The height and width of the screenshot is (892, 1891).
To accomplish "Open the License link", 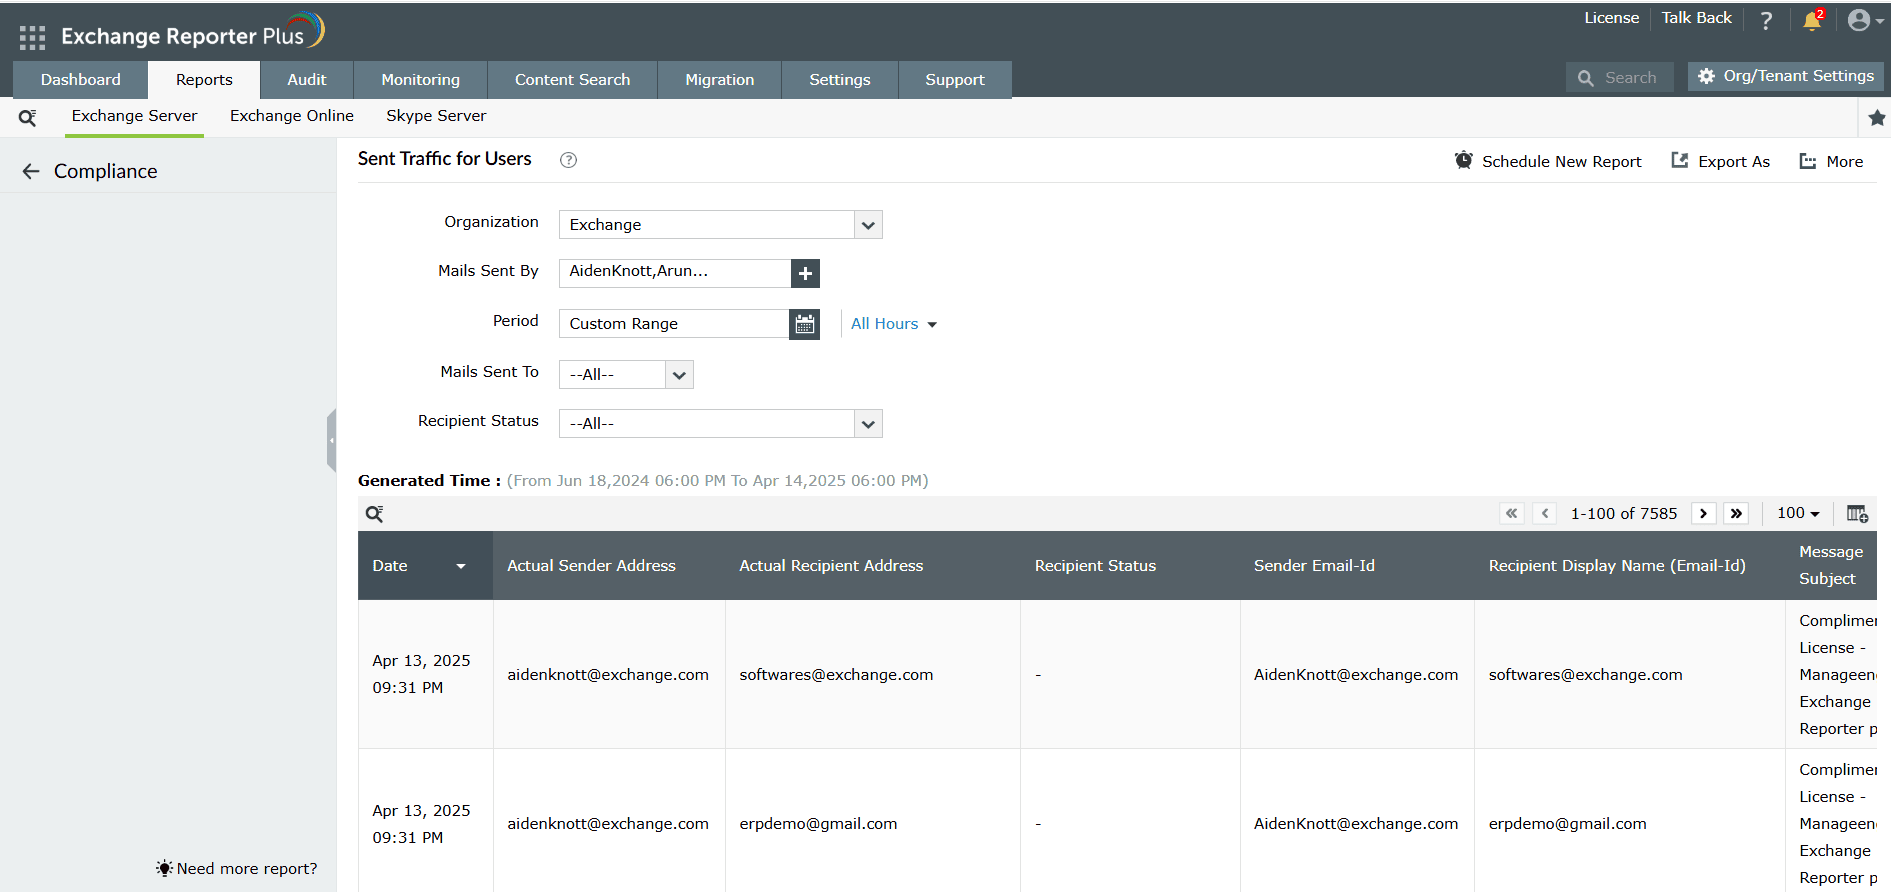I will pyautogui.click(x=1612, y=18).
